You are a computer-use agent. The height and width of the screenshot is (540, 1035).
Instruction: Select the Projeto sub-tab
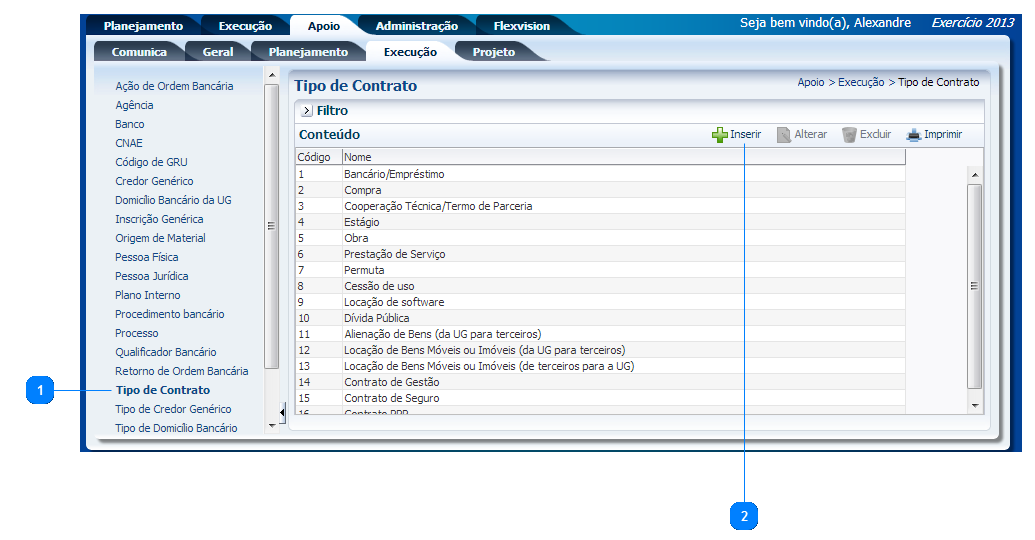[x=493, y=52]
